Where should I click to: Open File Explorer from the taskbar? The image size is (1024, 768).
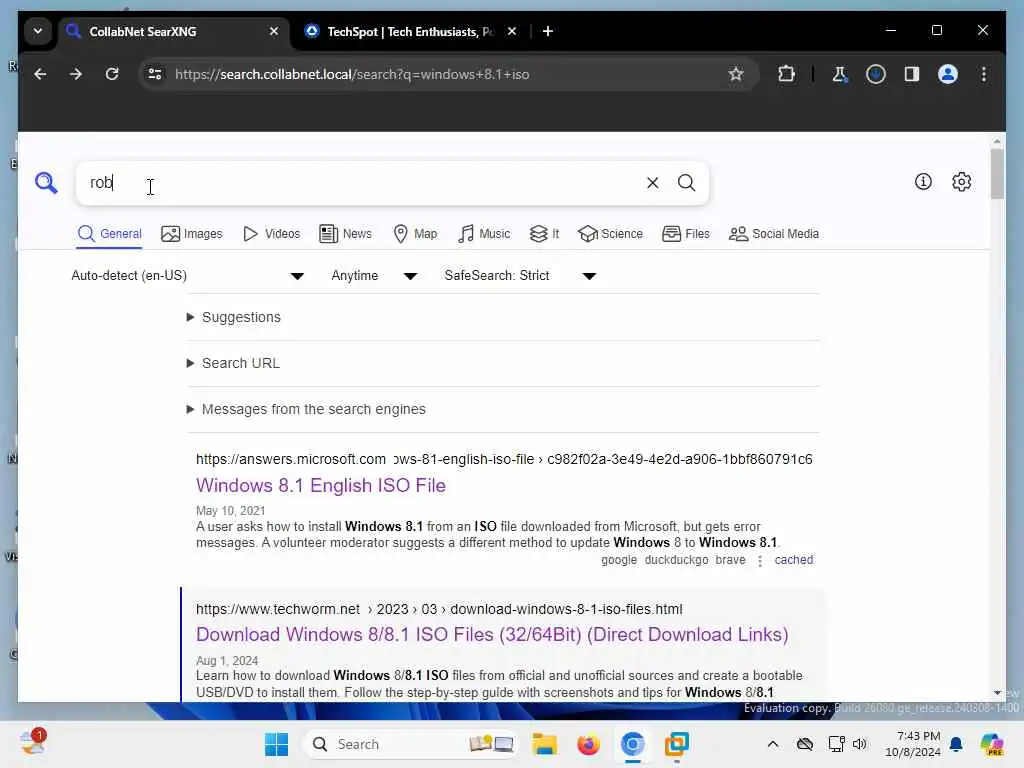coord(544,744)
